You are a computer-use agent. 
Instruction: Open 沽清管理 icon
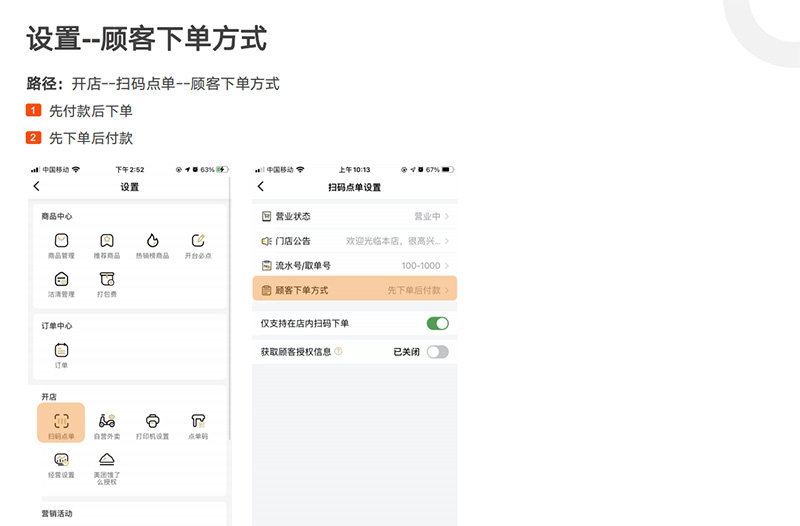coord(62,279)
